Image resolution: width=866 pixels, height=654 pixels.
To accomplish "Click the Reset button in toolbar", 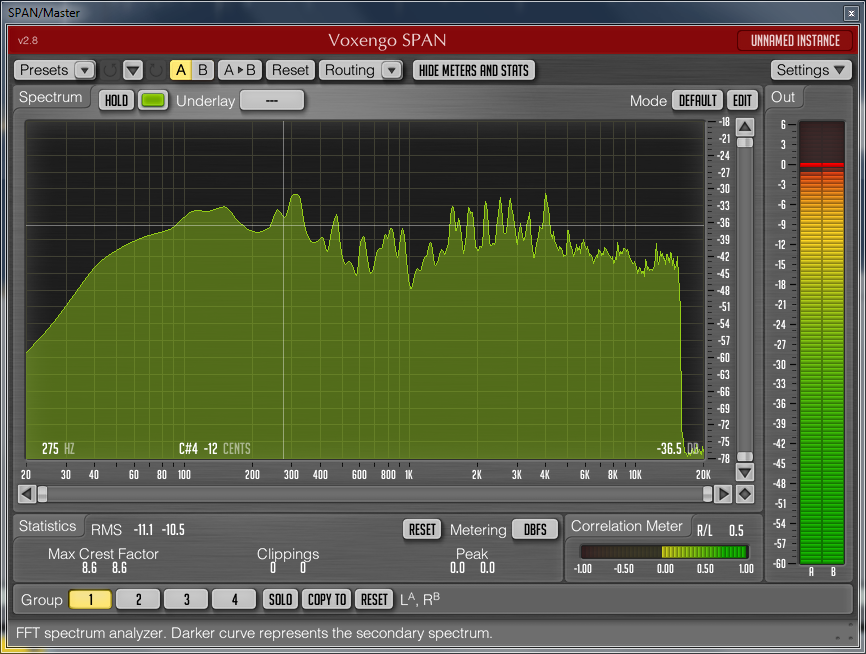I will click(291, 70).
